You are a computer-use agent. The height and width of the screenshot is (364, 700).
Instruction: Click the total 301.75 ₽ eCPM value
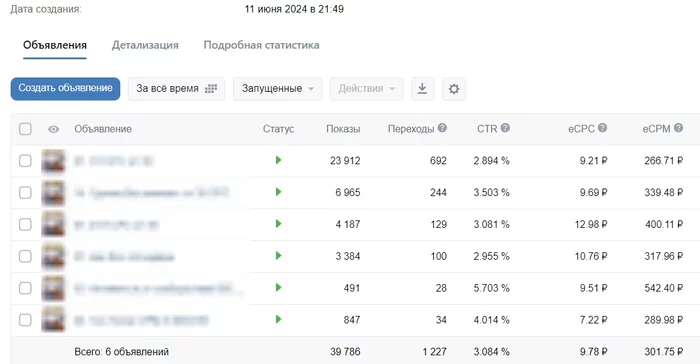[663, 352]
